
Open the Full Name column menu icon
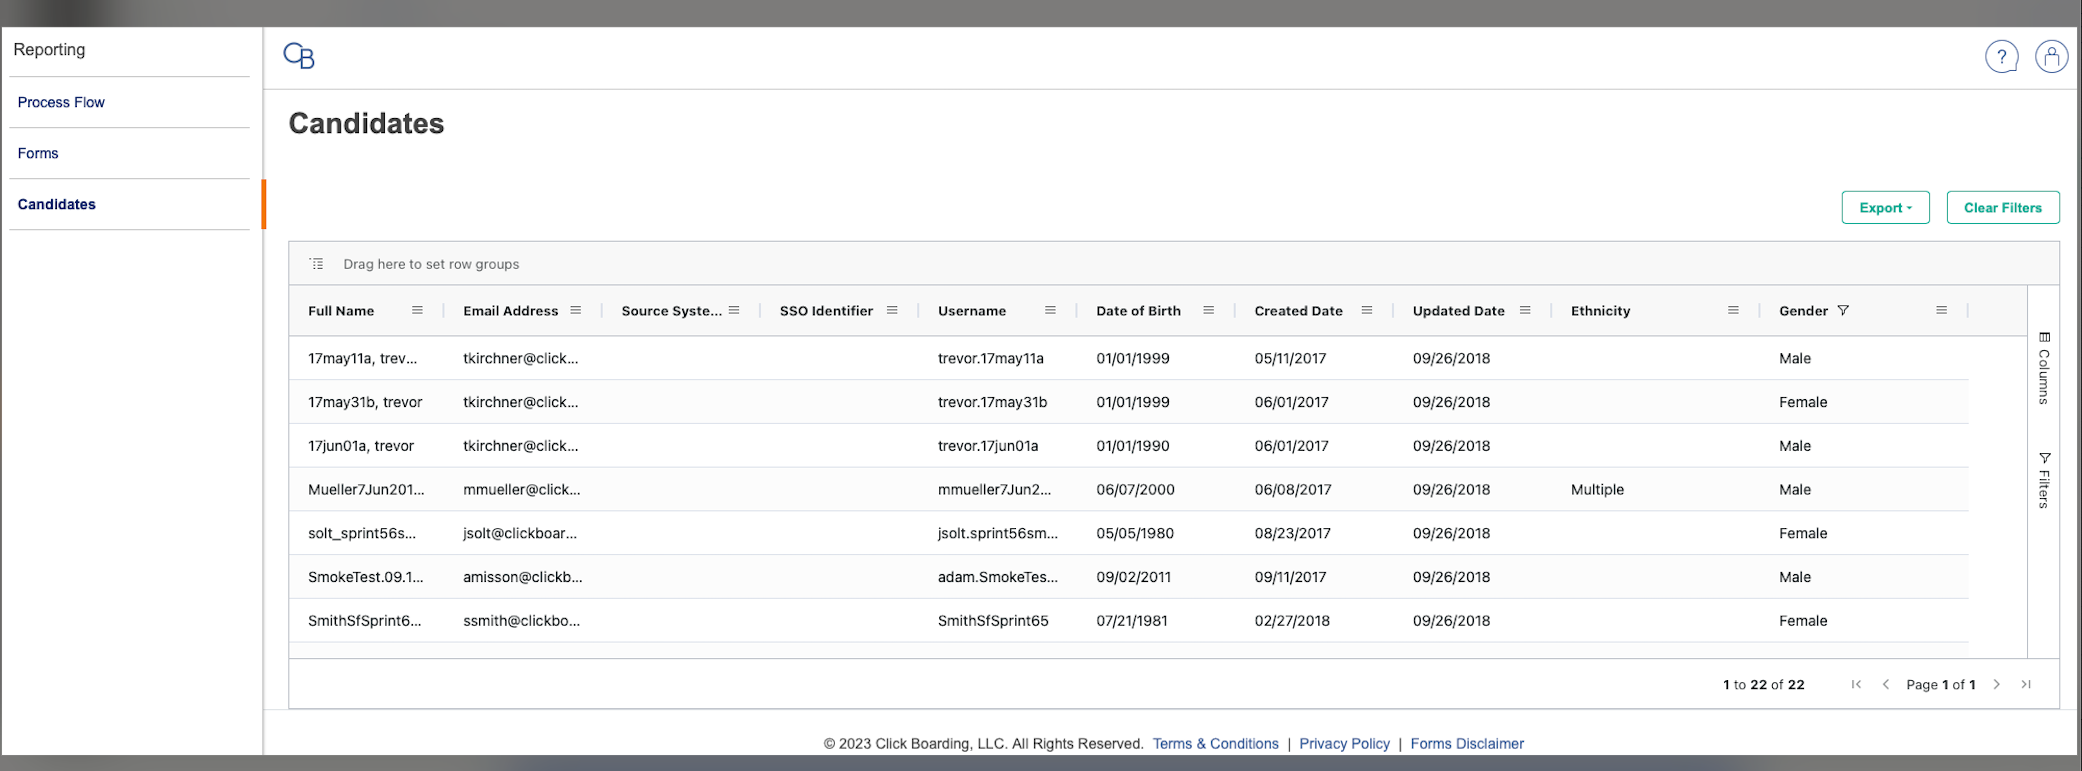(417, 311)
